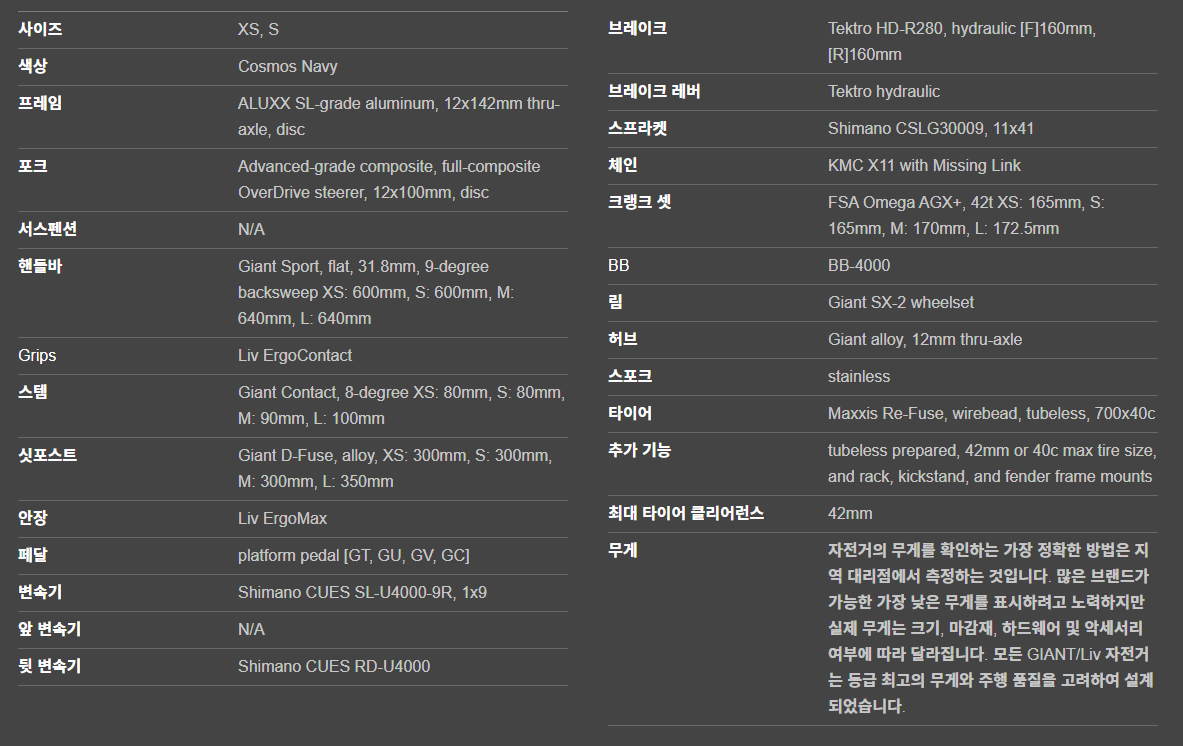Click the '프레임' frame label
Viewport: 1183px width, 746px height.
coord(40,103)
